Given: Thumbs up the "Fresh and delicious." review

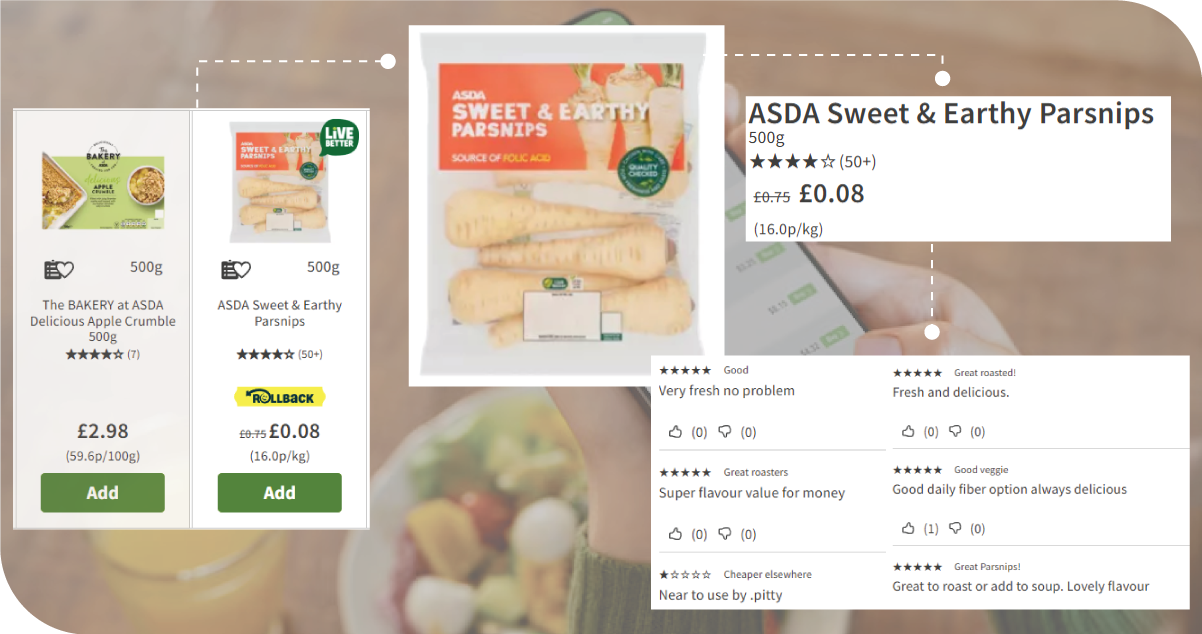Looking at the screenshot, I should click(x=908, y=431).
